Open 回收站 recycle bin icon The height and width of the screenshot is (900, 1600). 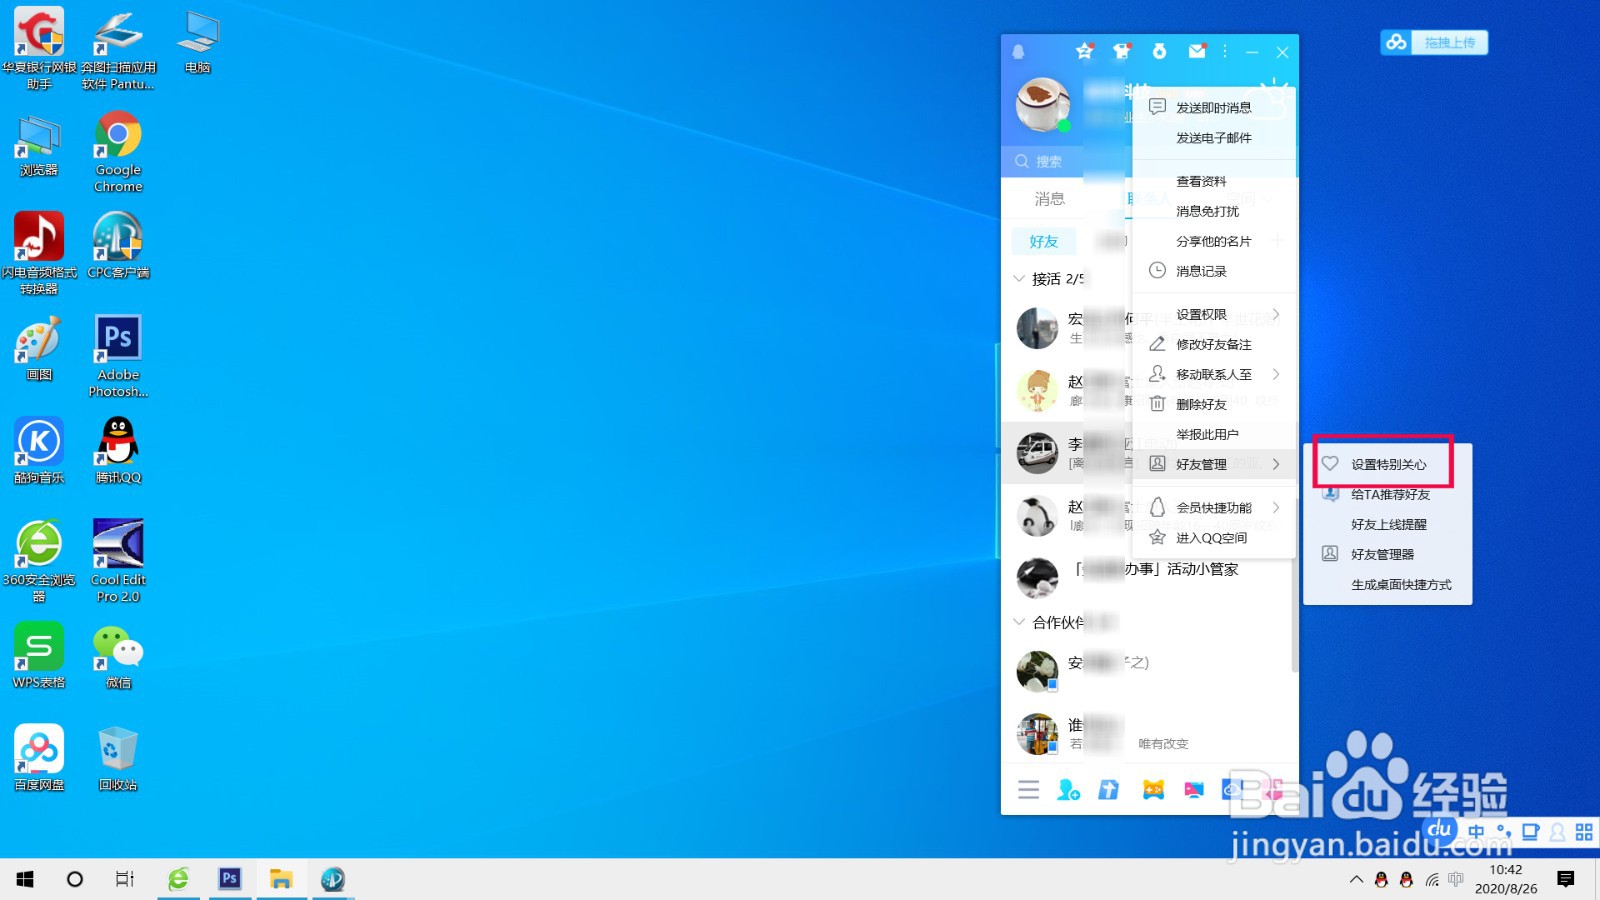tap(118, 758)
